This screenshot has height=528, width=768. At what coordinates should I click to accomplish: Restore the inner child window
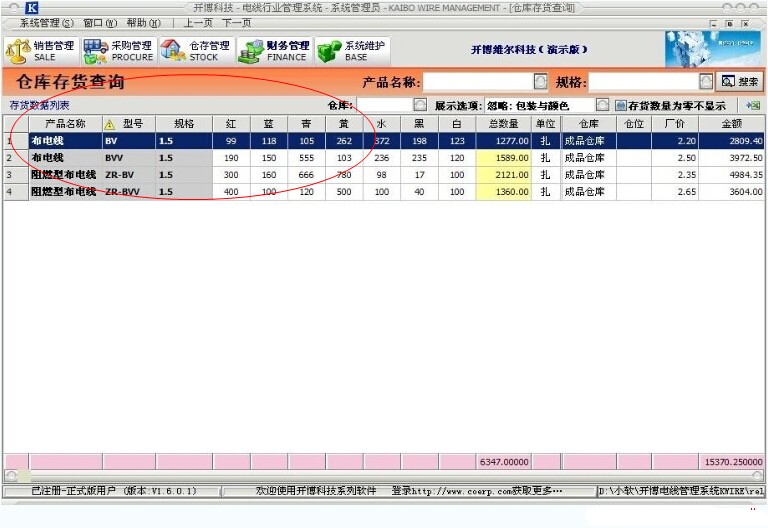[729, 24]
